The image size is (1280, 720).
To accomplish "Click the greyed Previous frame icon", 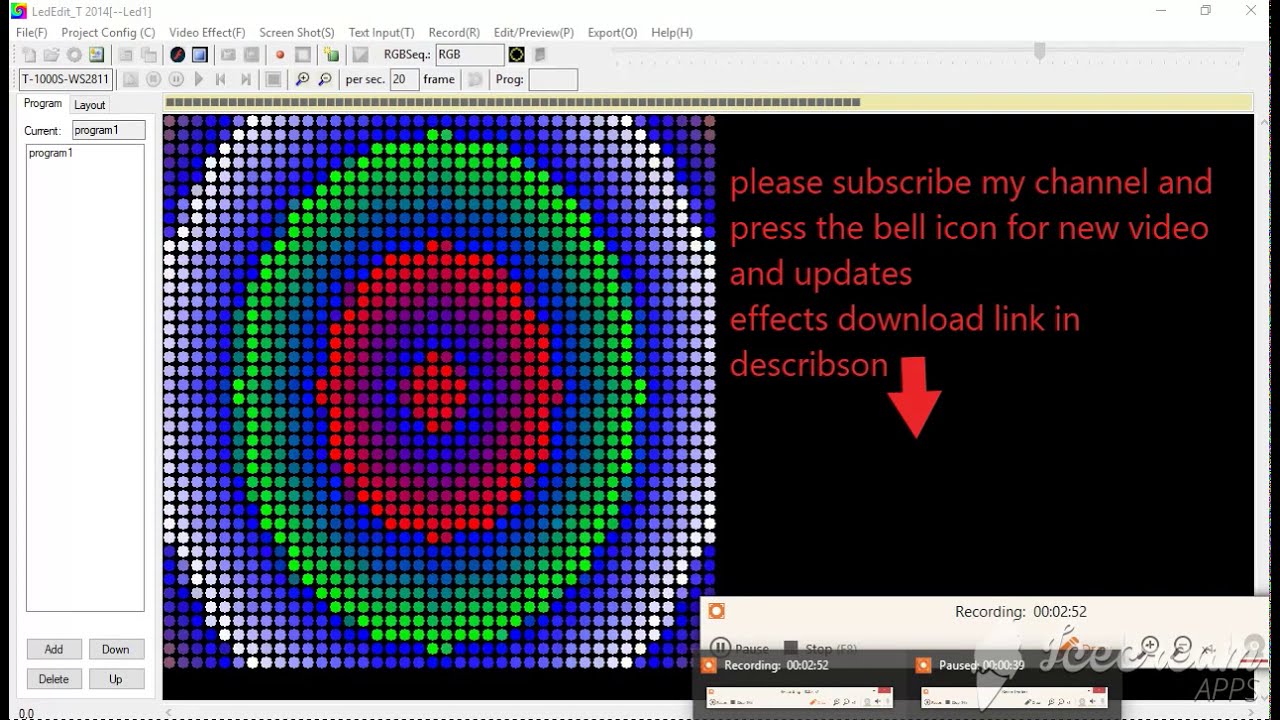I will 221,79.
